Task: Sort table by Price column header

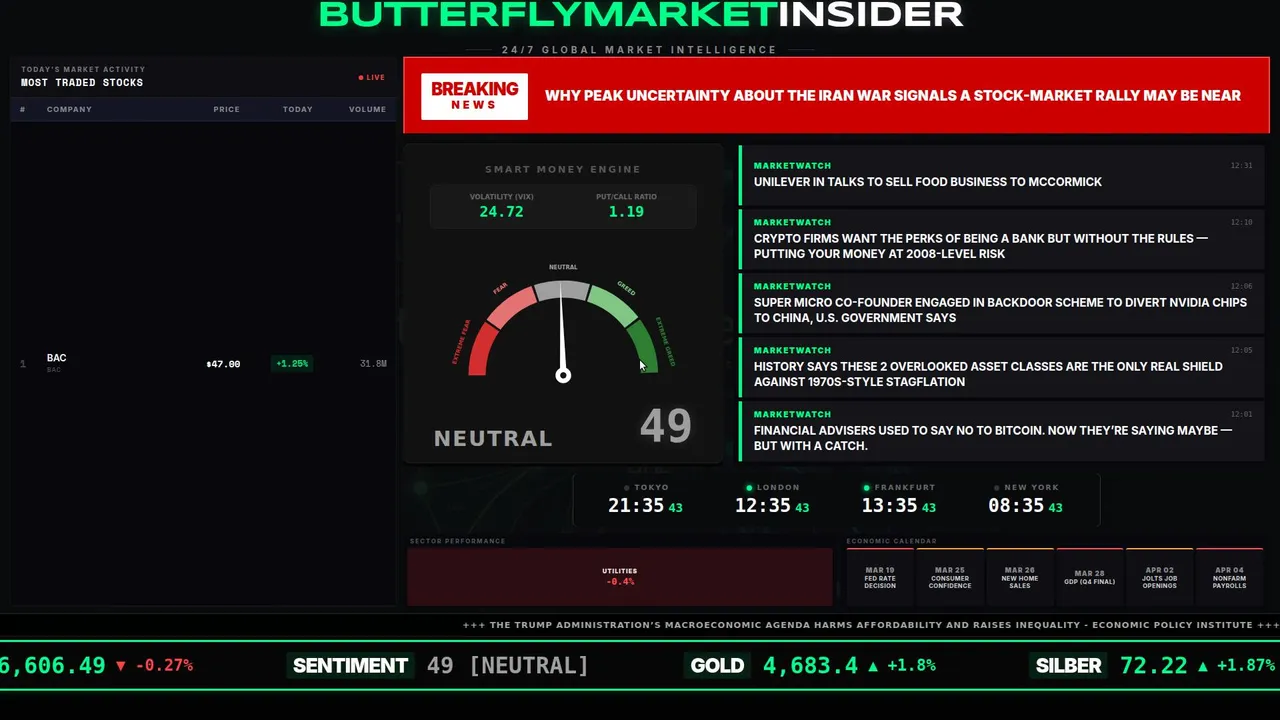Action: (226, 109)
